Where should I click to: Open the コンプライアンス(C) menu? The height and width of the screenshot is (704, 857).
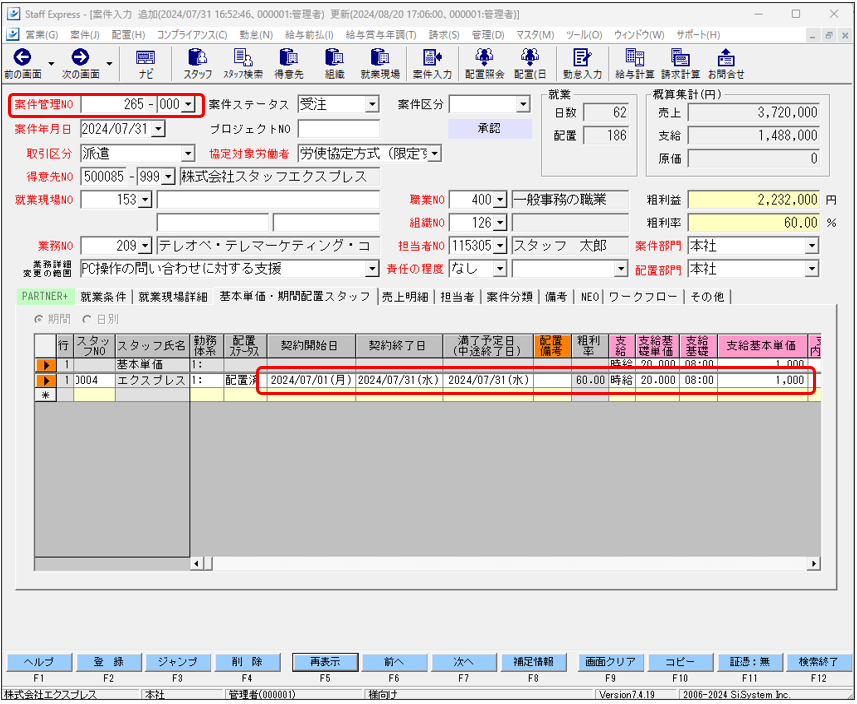click(192, 35)
